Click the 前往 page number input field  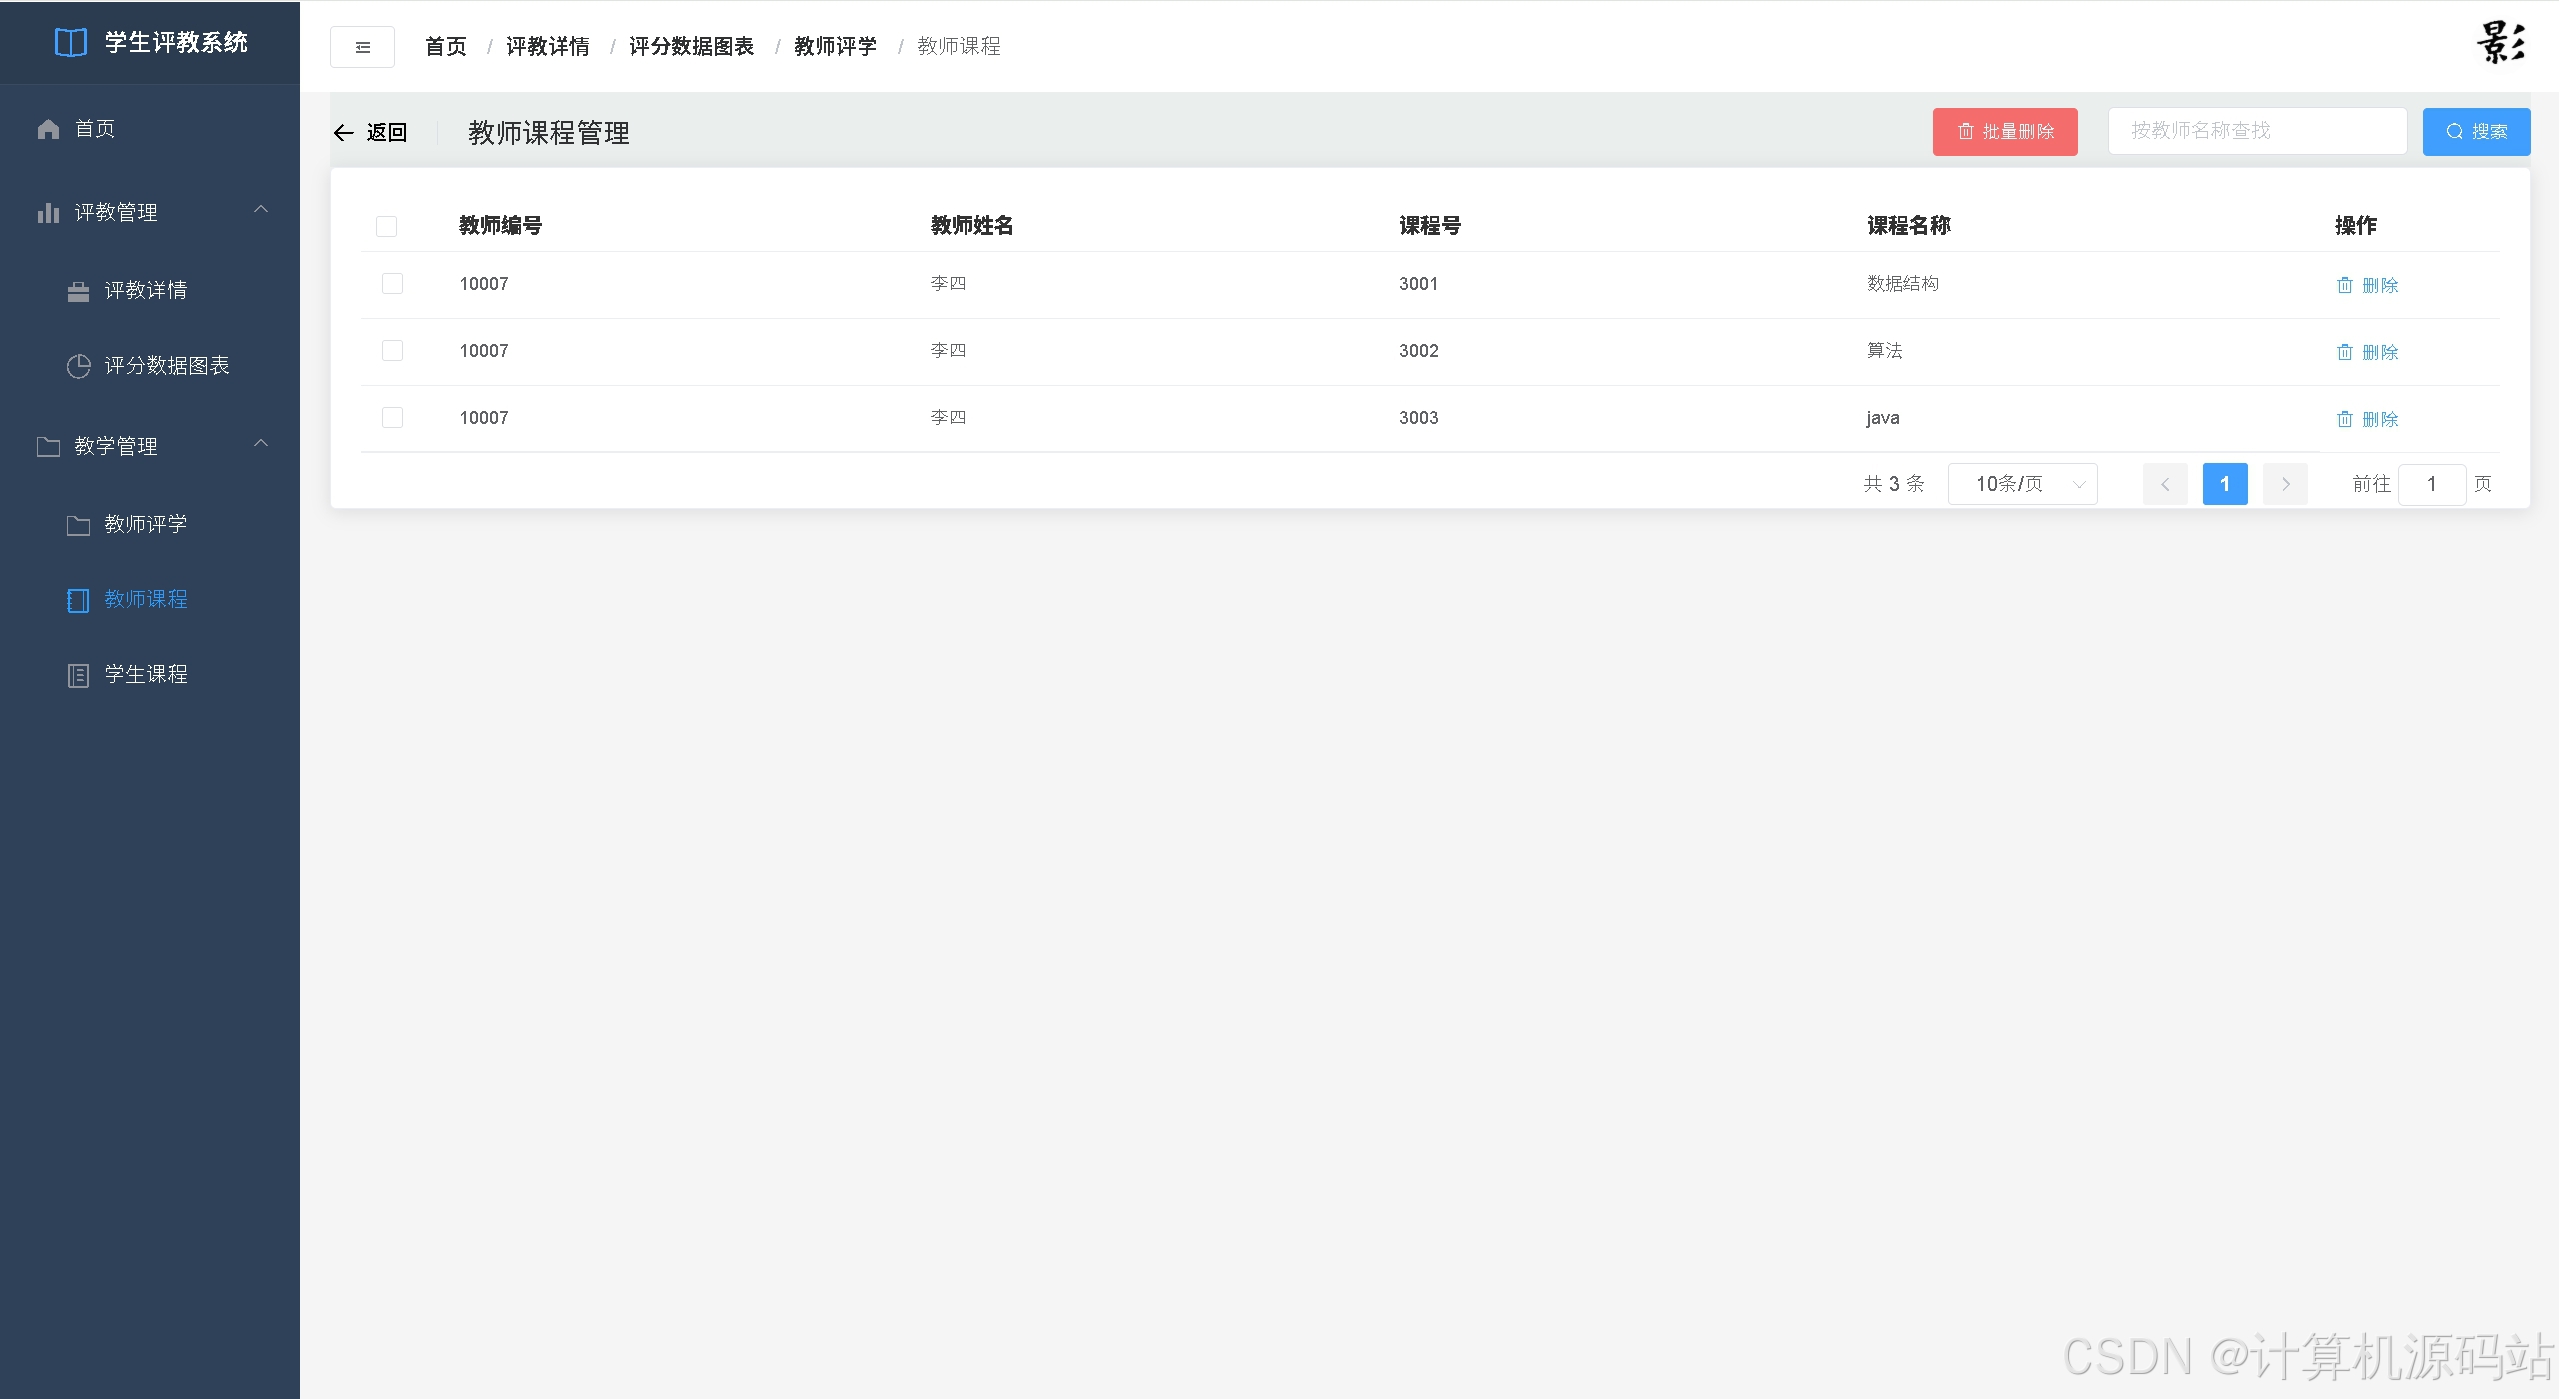[x=2432, y=484]
